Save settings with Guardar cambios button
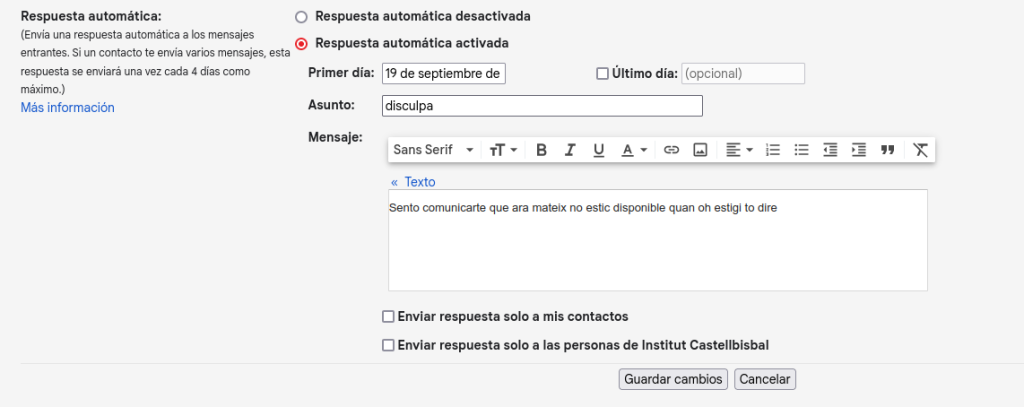The image size is (1024, 407). point(673,379)
